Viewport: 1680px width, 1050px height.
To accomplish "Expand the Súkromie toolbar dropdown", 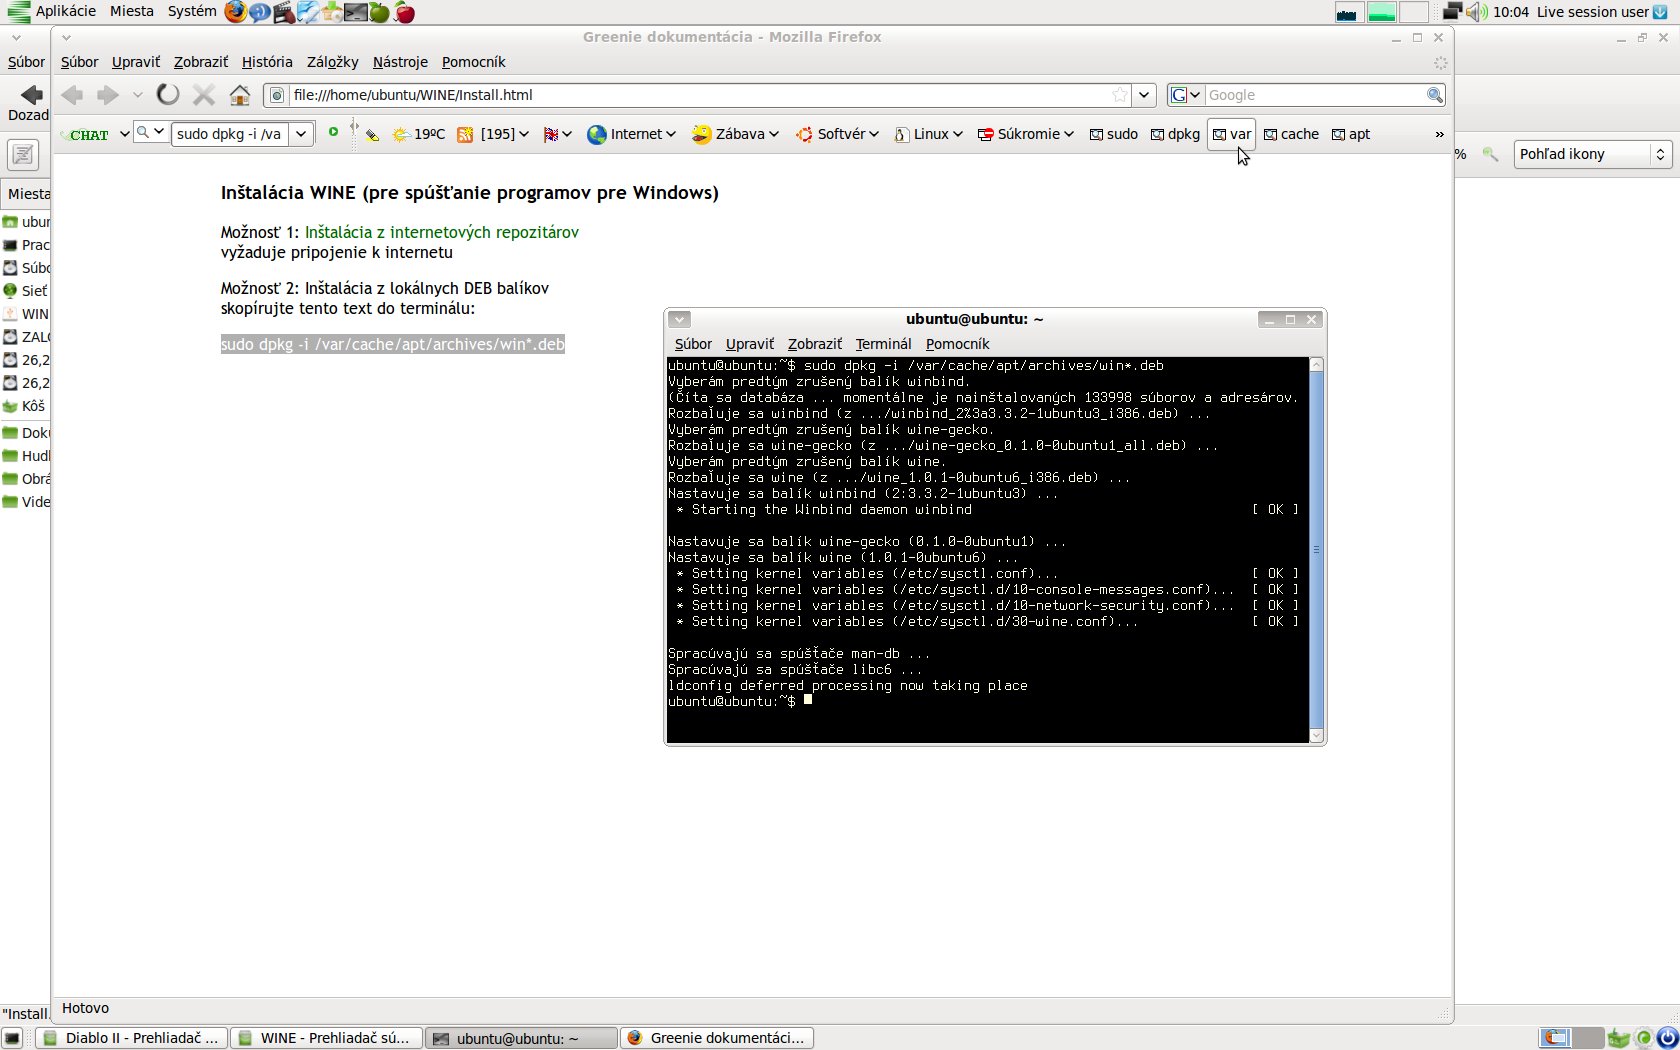I will click(1025, 134).
